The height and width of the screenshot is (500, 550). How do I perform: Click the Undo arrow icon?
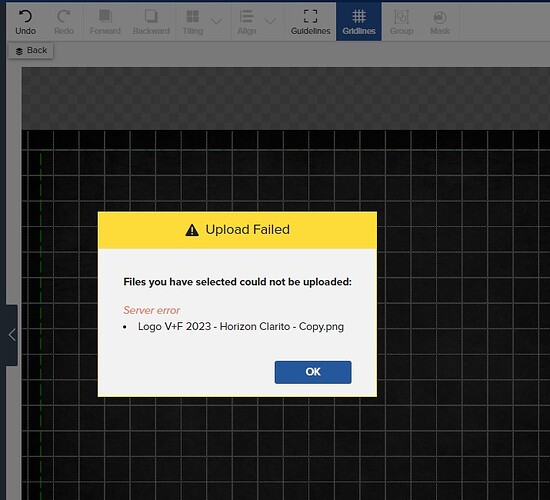coord(25,16)
